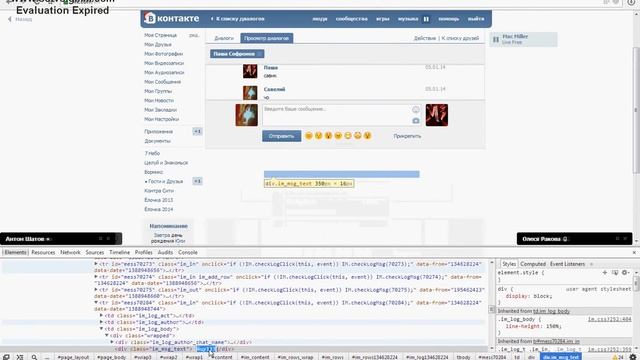Collapse the div wrapped node
Image resolution: width=640 pixels, height=360 pixels.
click(x=107, y=336)
